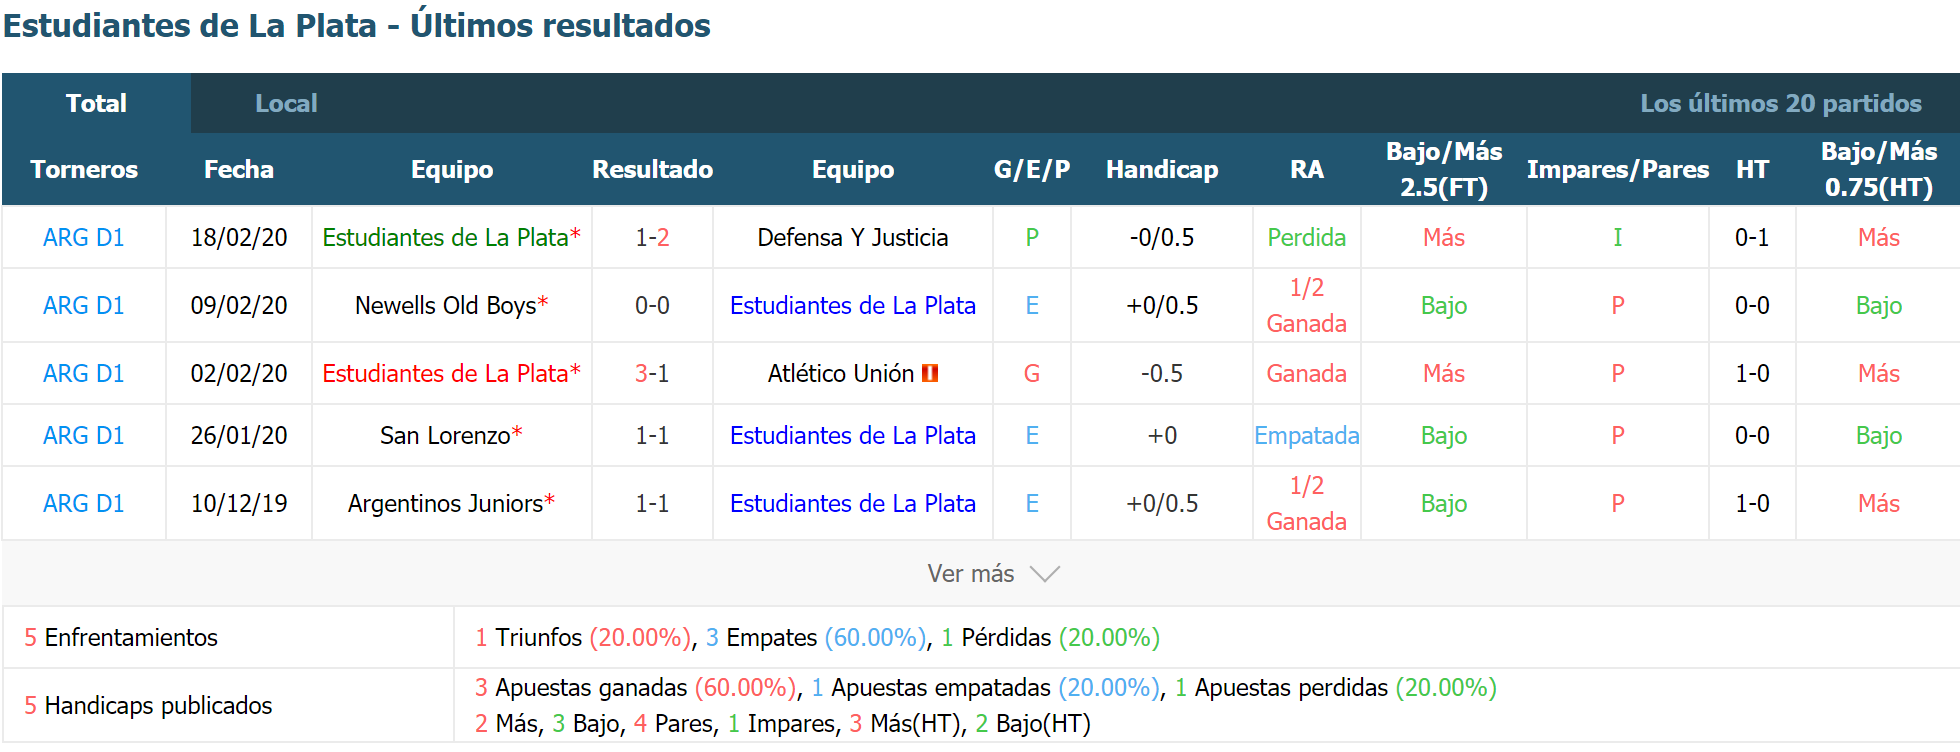Select the Total tab

tap(96, 103)
